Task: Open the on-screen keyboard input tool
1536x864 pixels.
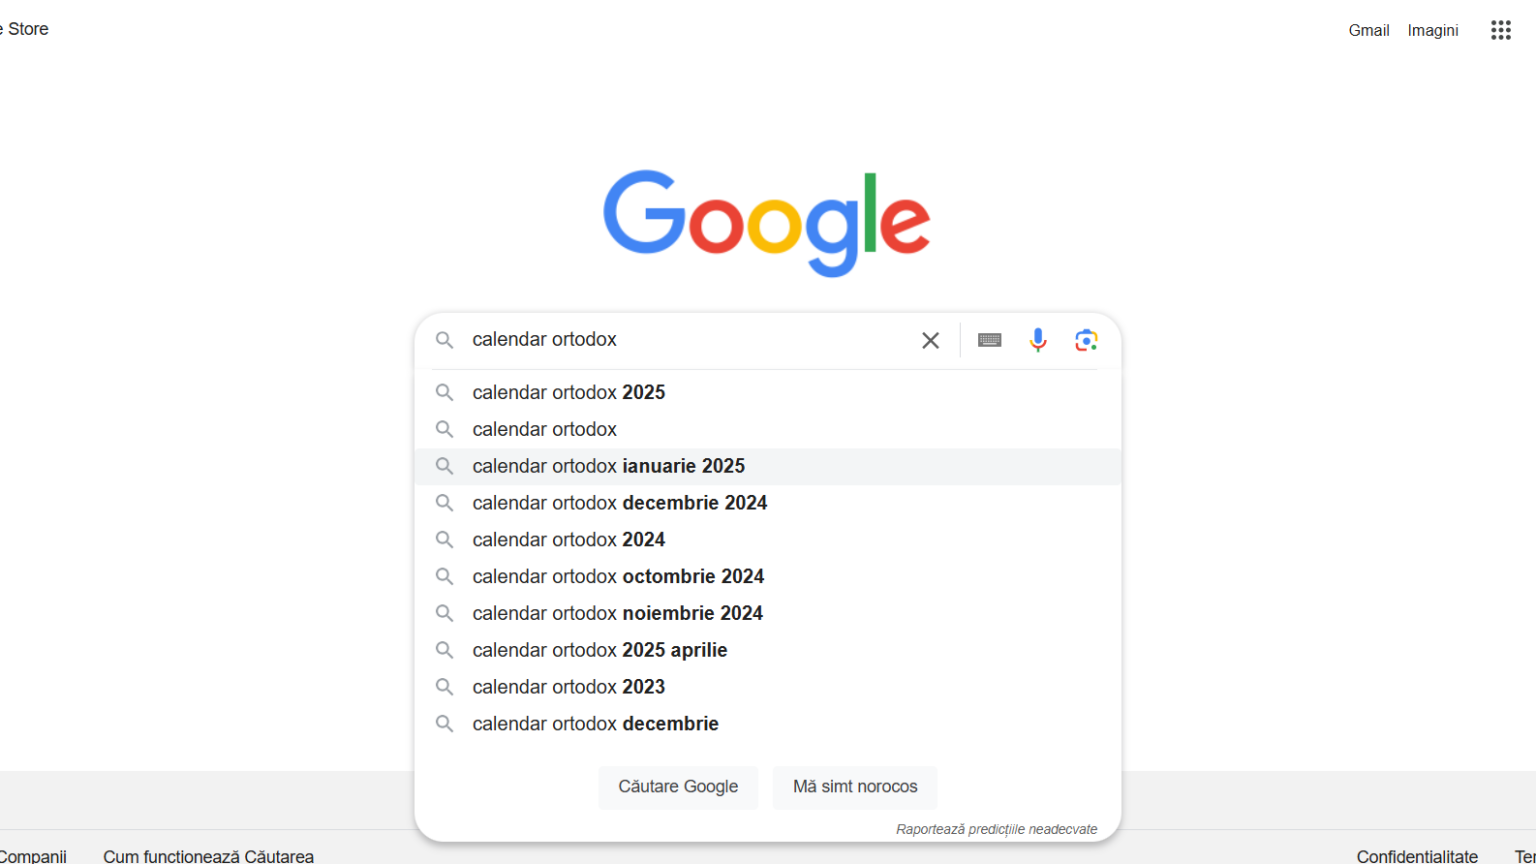Action: [x=989, y=340]
